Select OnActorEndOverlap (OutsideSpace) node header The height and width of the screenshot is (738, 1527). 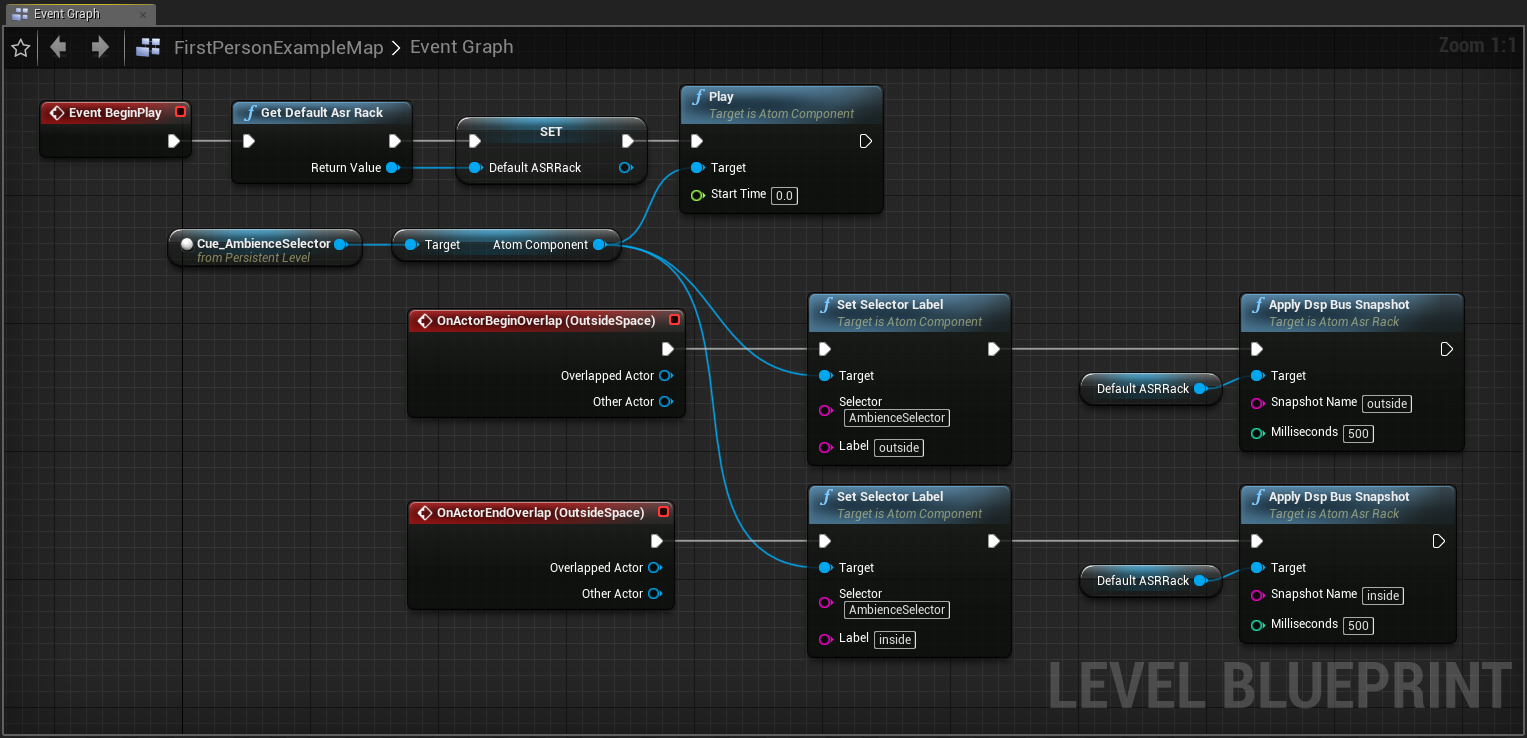tap(541, 513)
